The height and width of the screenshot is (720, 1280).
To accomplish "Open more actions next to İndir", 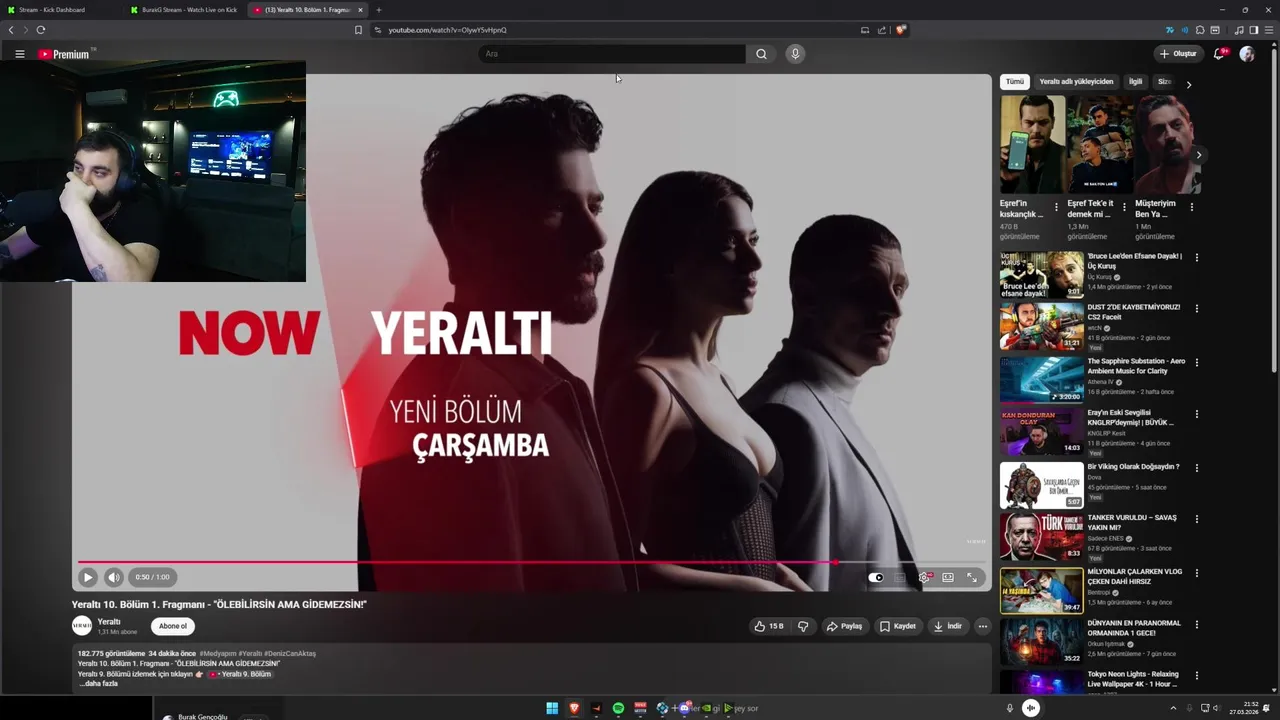I will tap(983, 626).
